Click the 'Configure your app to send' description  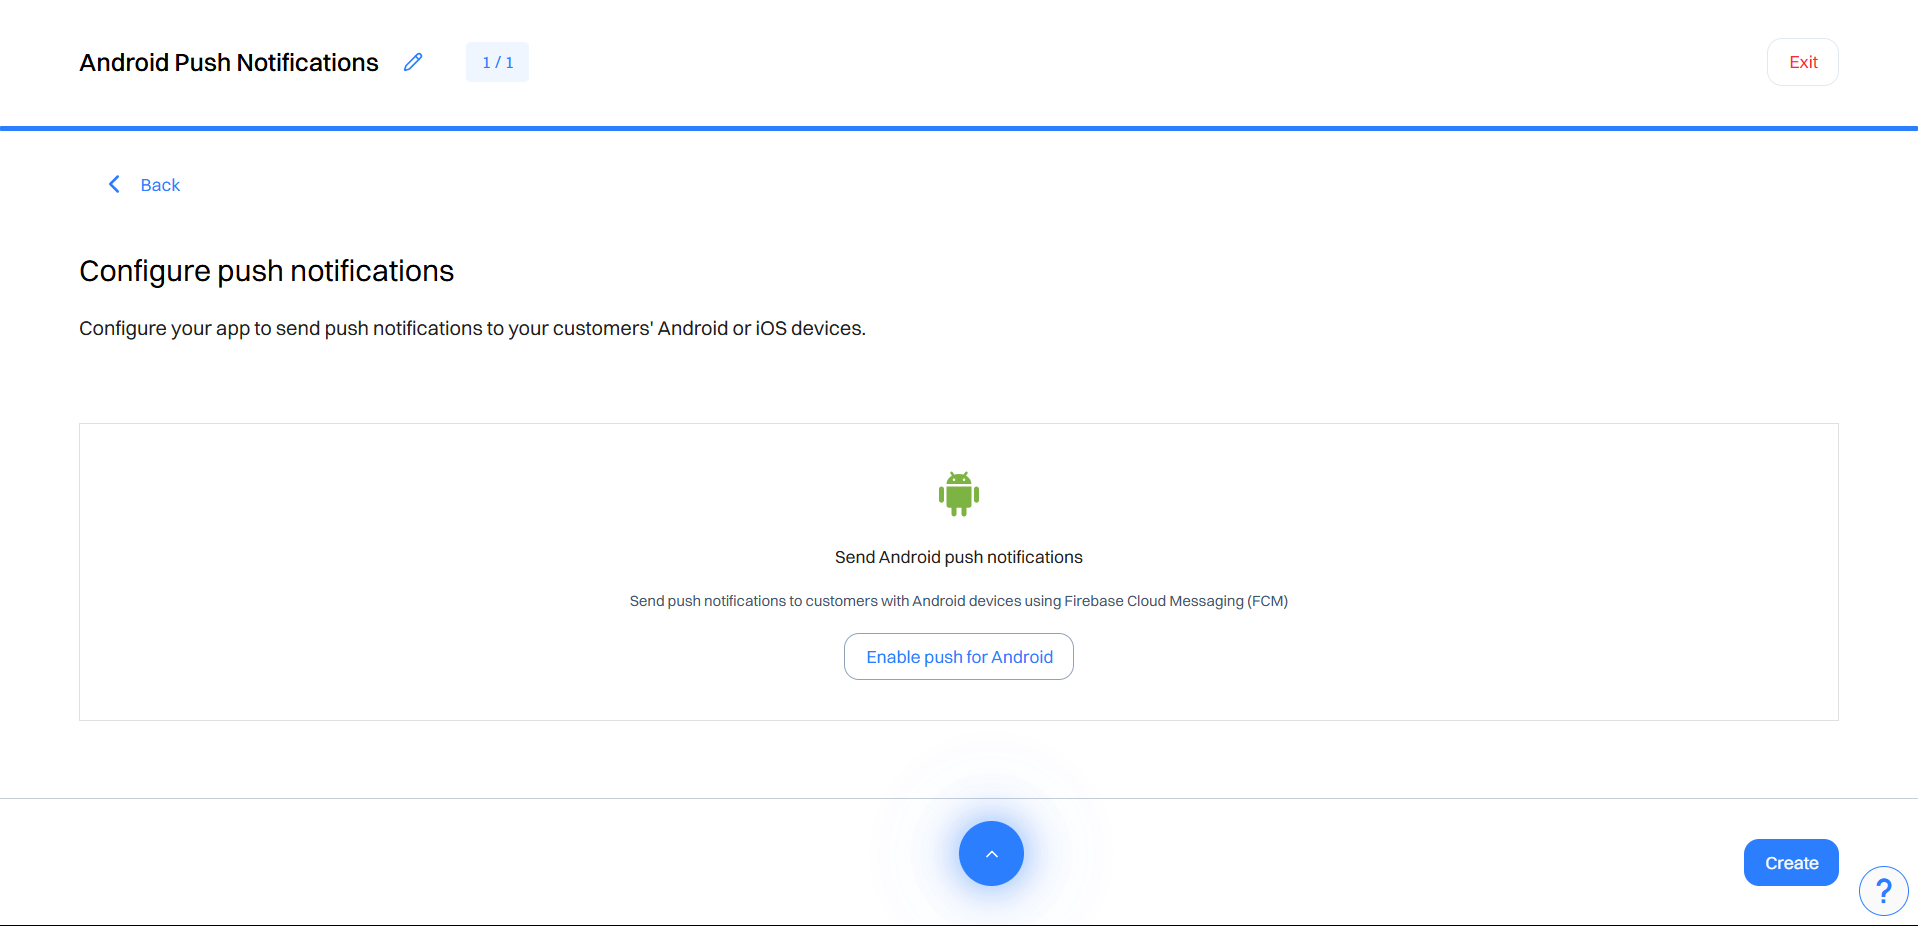click(x=472, y=328)
